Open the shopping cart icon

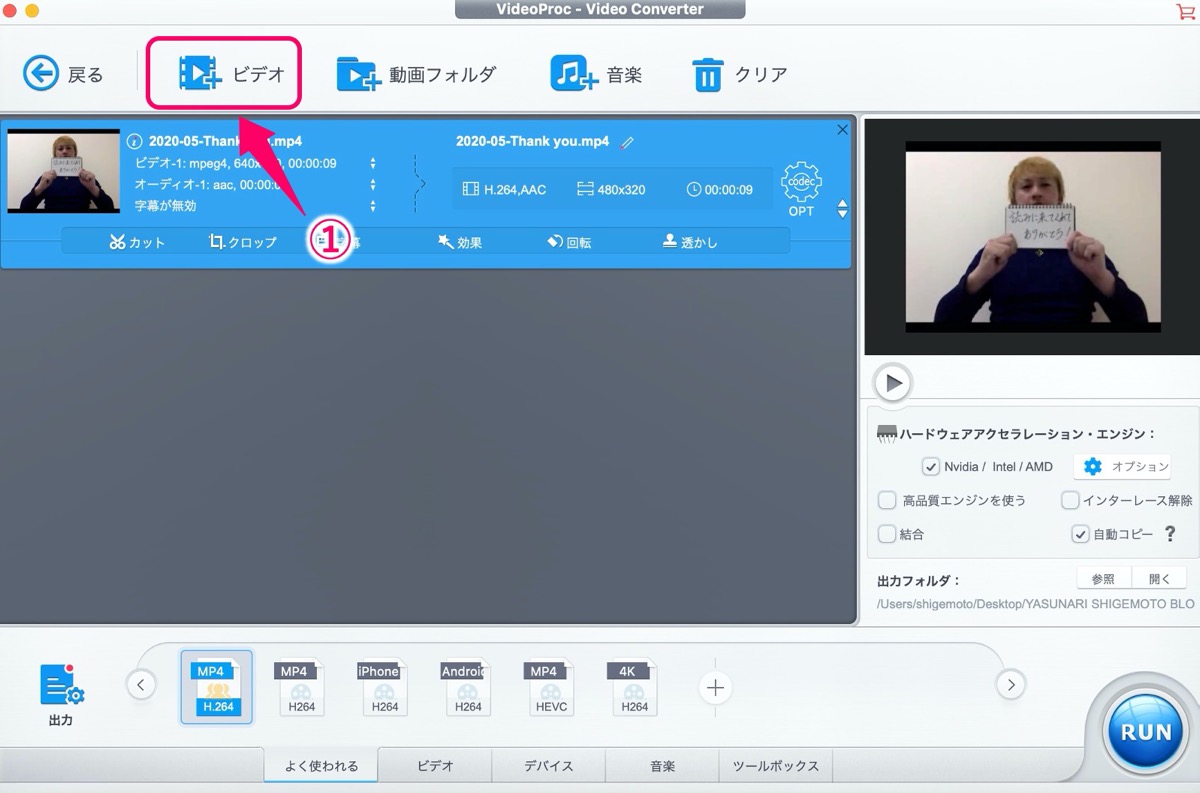click(x=1185, y=10)
